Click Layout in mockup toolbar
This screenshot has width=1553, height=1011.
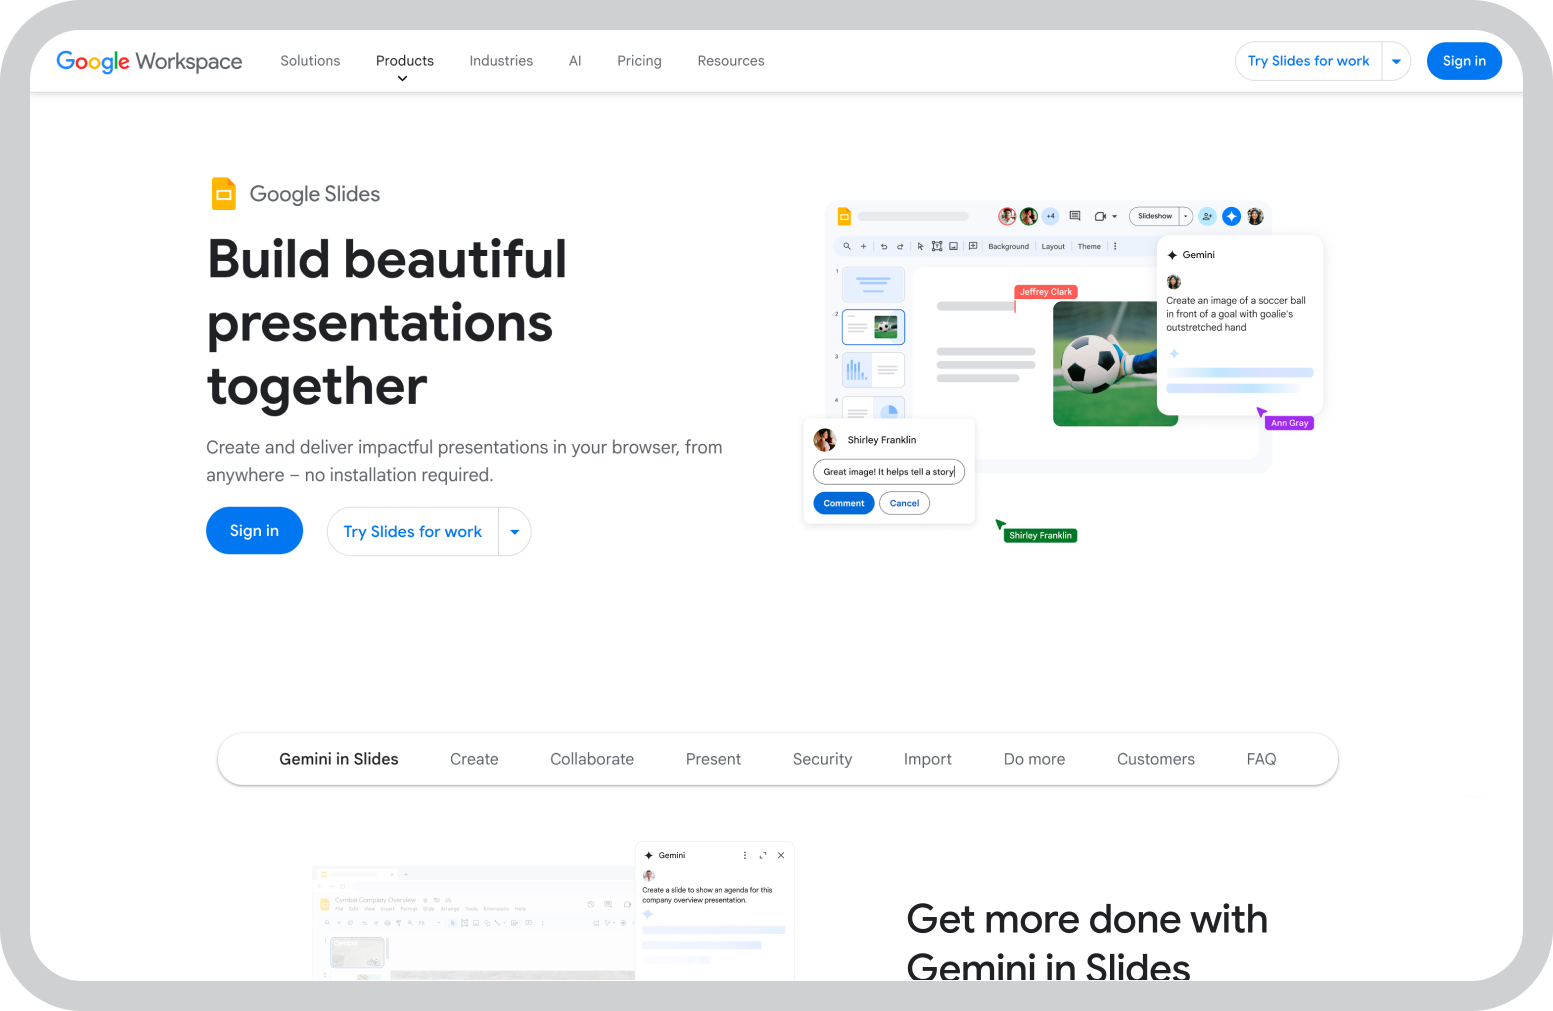(x=1053, y=246)
